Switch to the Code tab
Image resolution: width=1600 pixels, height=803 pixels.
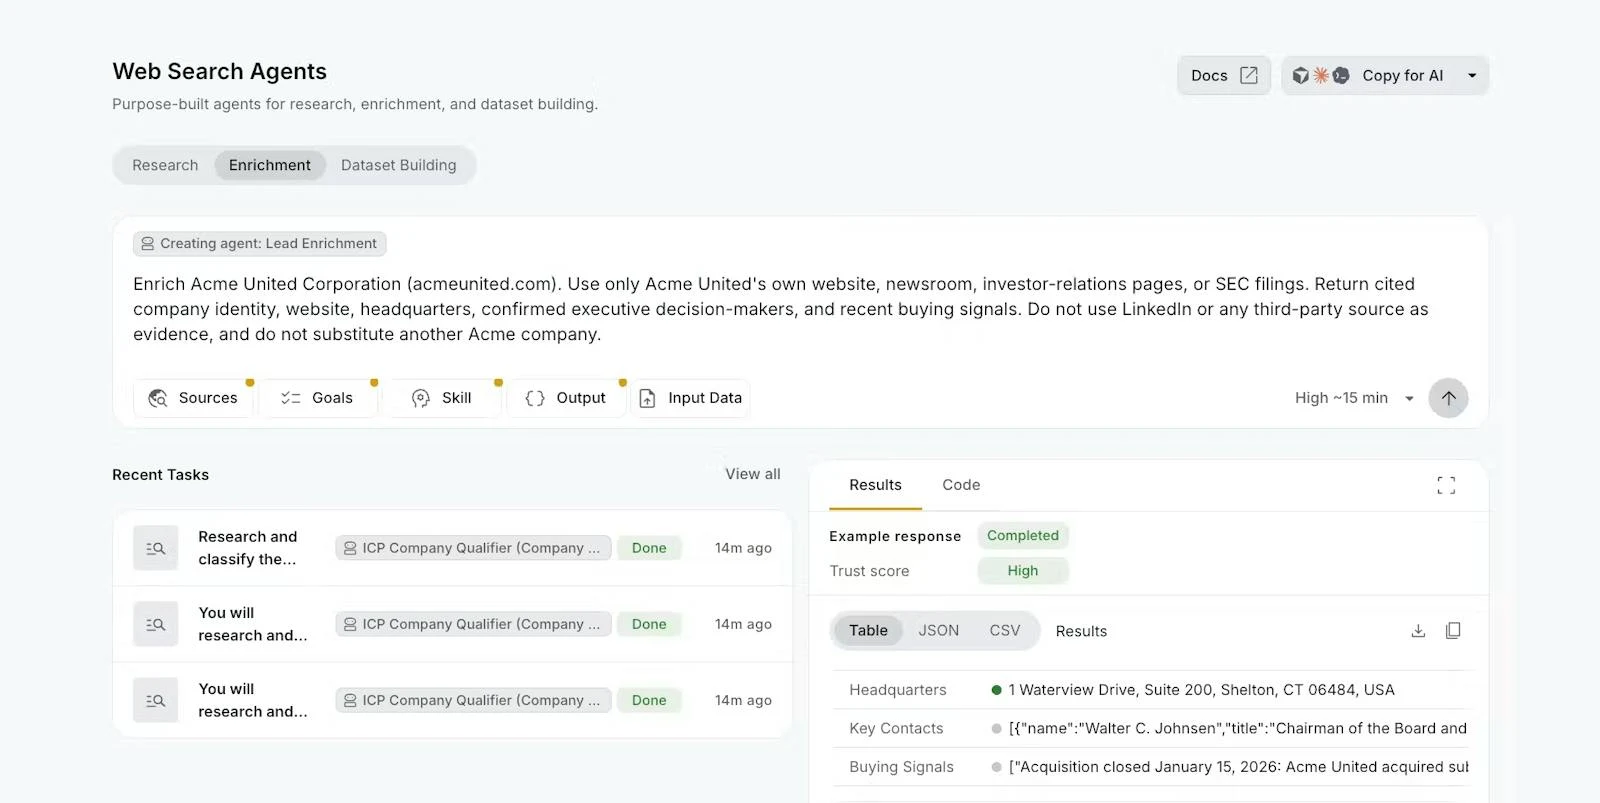click(961, 485)
